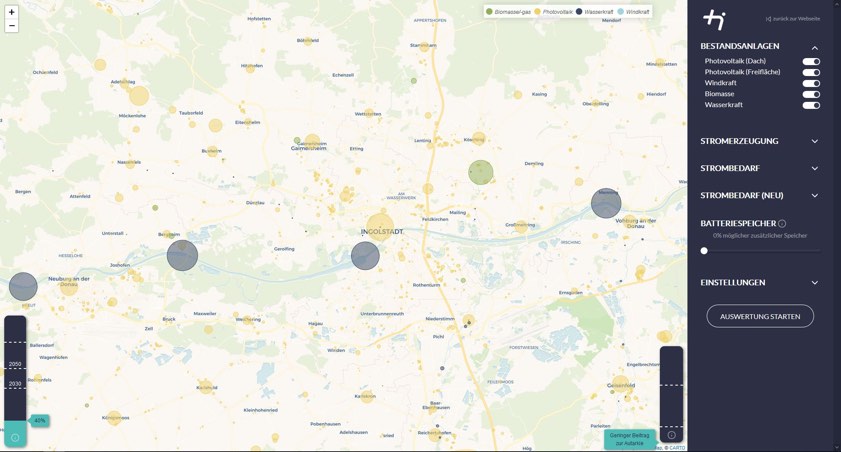The image size is (841, 452).
Task: Expand the Stromerzeugung section
Action: click(815, 141)
